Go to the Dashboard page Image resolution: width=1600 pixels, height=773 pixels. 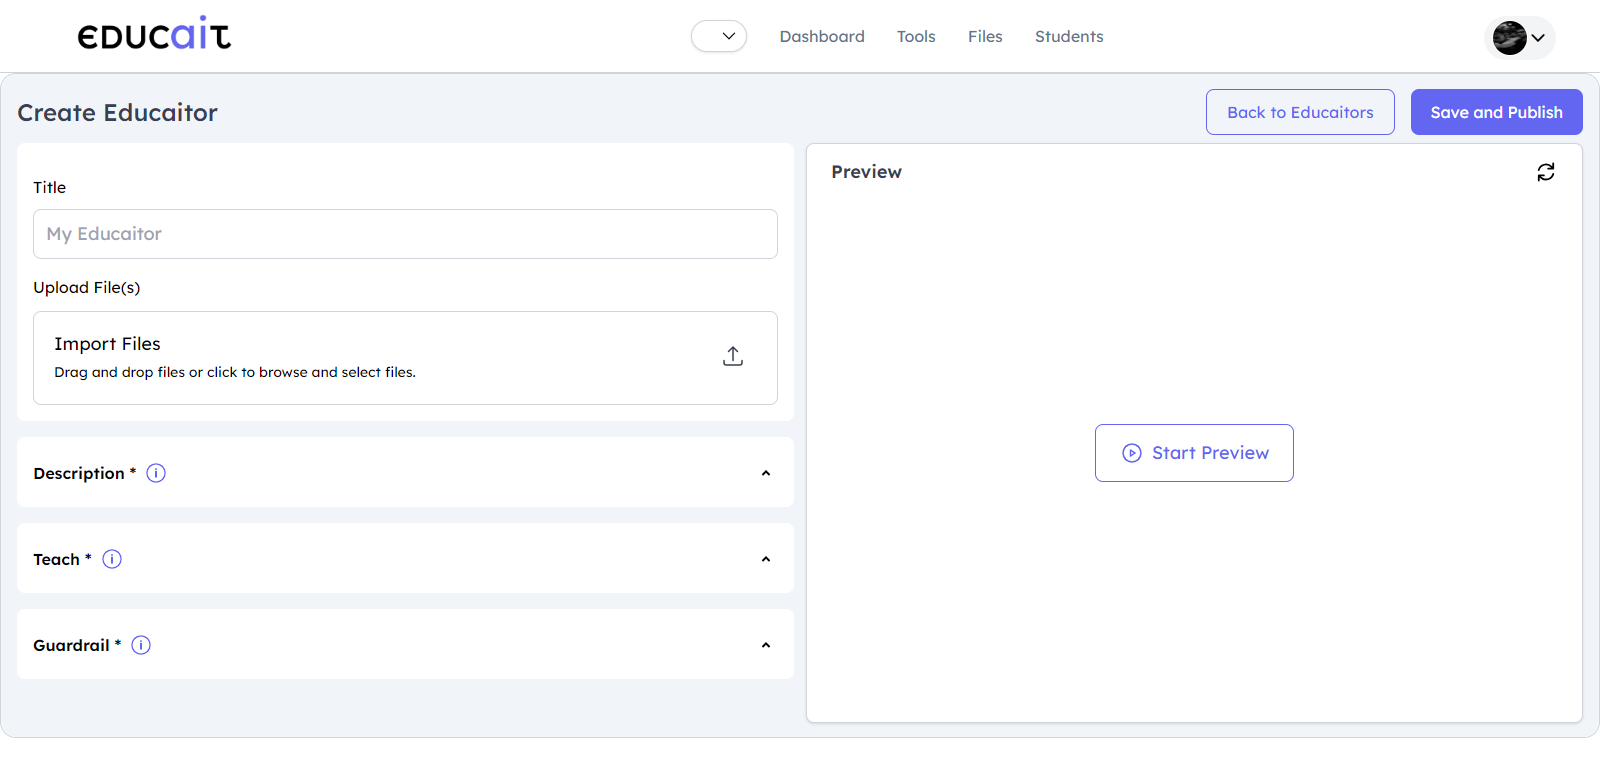[x=822, y=36]
